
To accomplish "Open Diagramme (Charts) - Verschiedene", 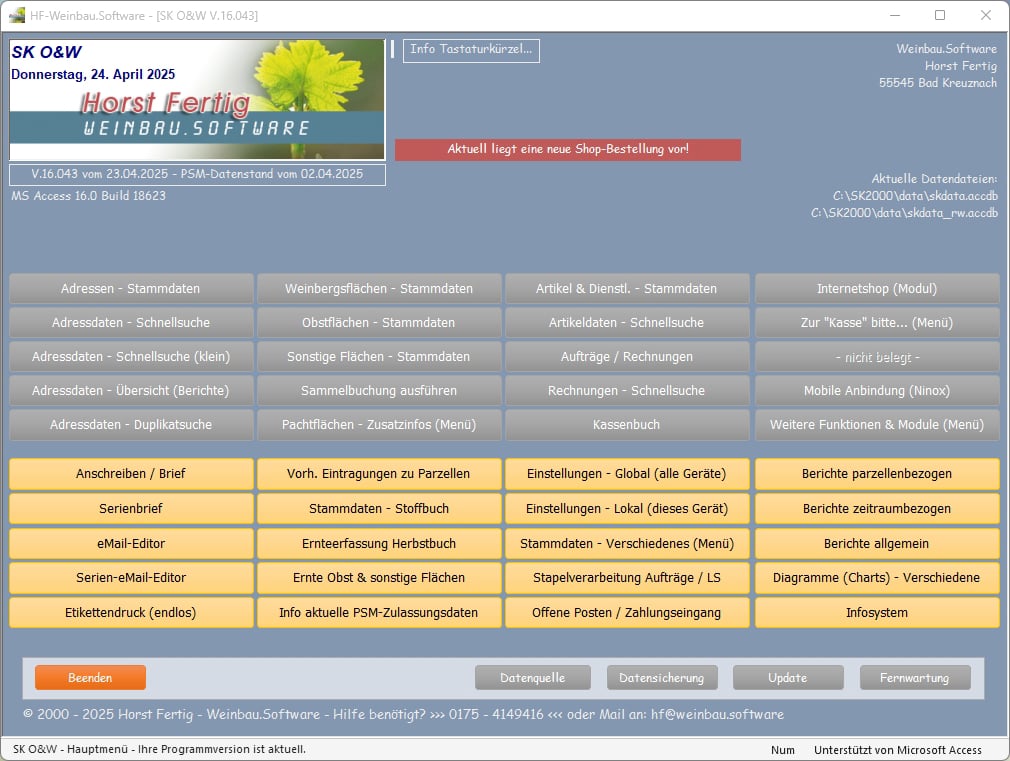I will click(876, 578).
